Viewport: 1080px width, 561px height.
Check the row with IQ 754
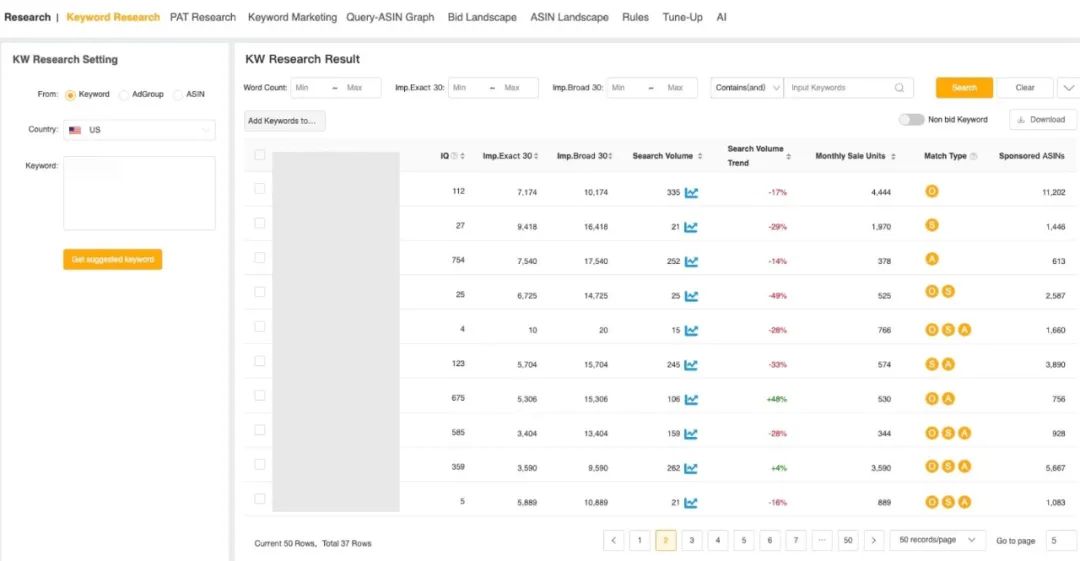[x=260, y=257]
